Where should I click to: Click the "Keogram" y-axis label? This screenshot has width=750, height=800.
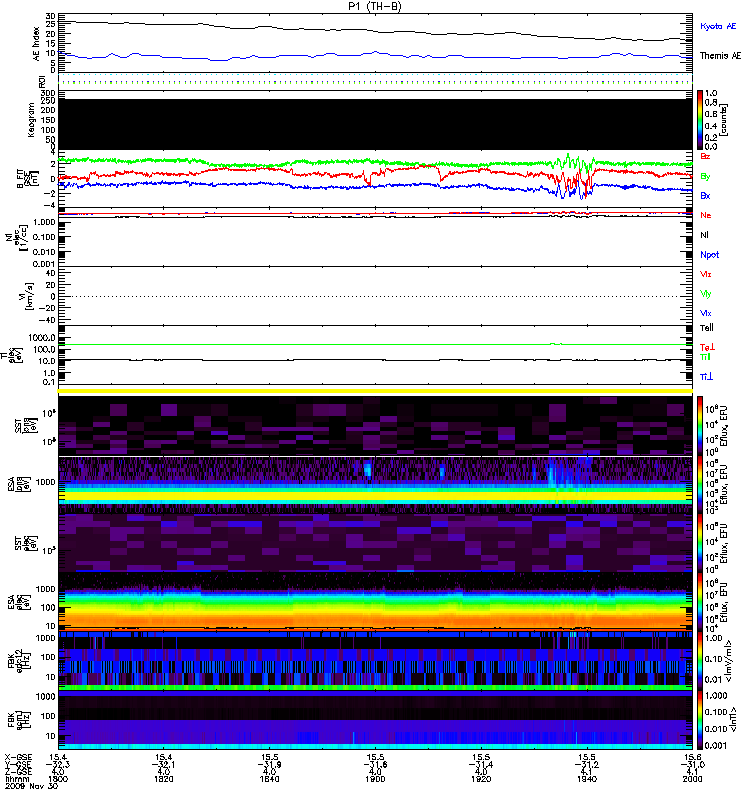click(31, 120)
